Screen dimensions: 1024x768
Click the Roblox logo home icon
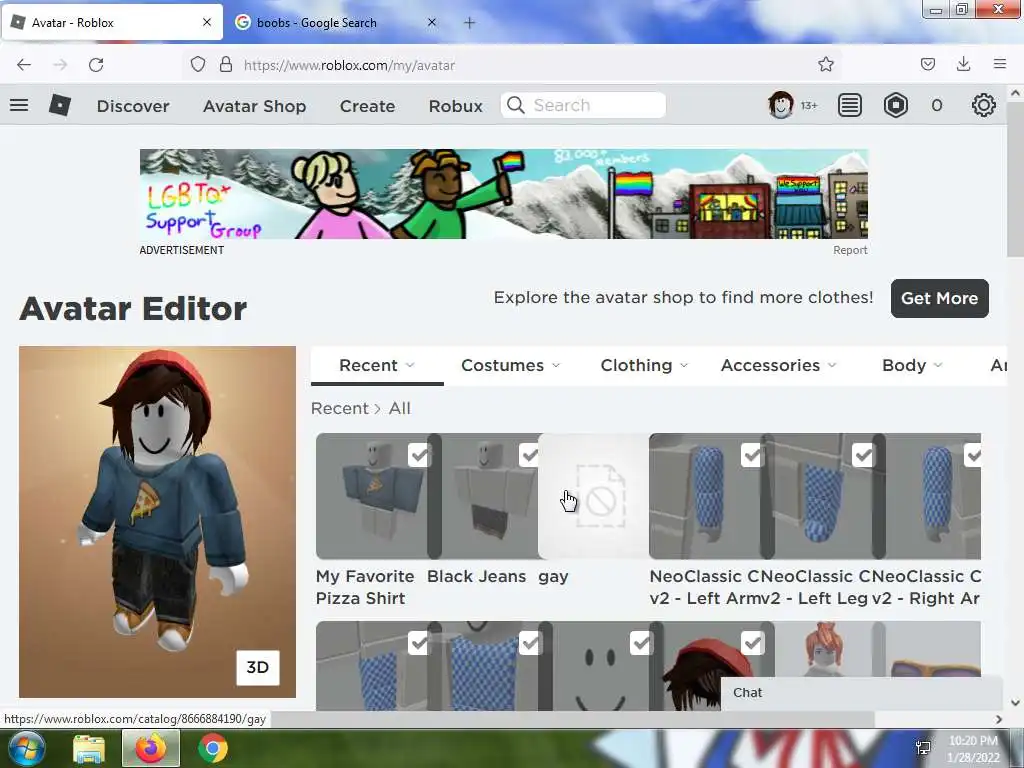click(60, 105)
